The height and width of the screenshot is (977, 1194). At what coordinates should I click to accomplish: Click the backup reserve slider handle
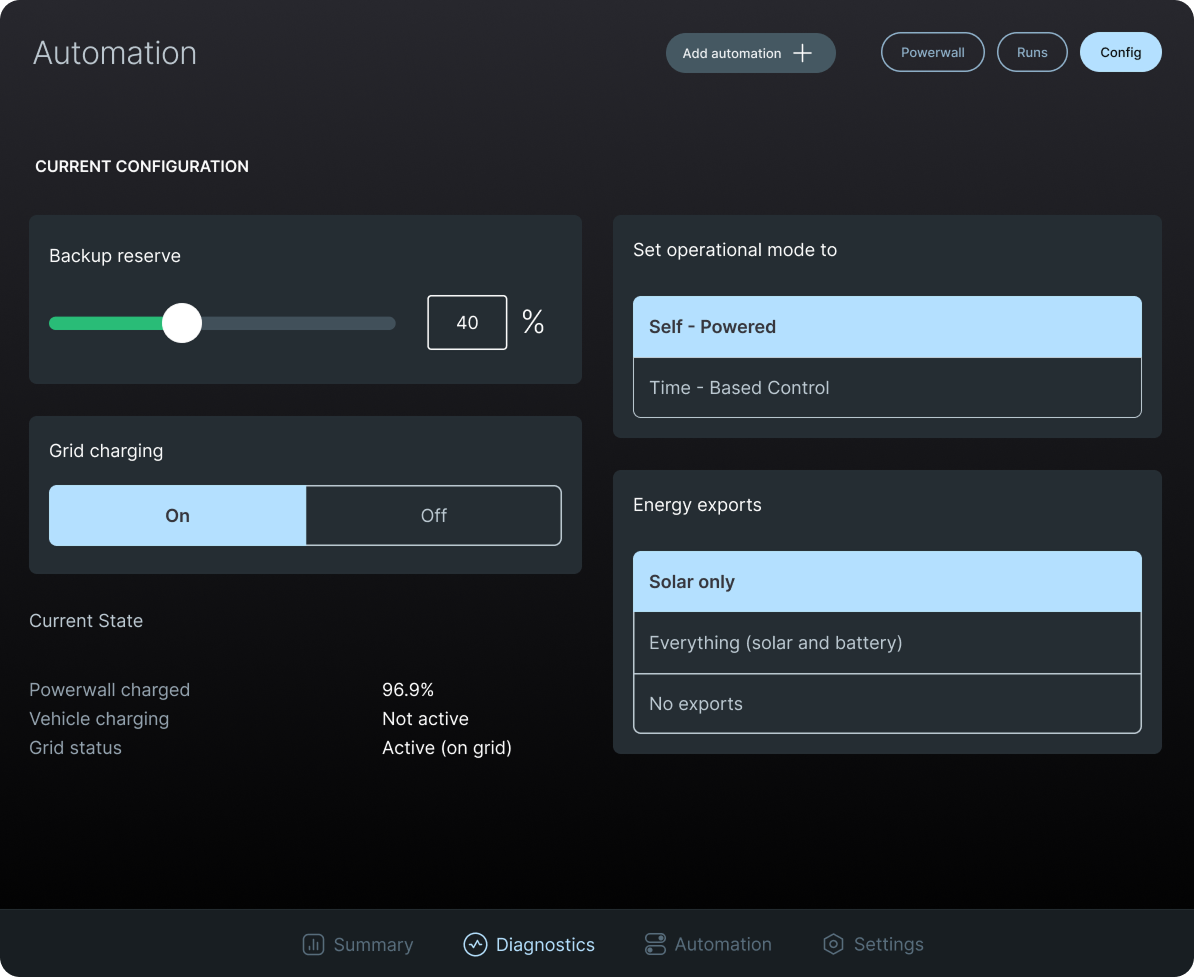(x=182, y=323)
